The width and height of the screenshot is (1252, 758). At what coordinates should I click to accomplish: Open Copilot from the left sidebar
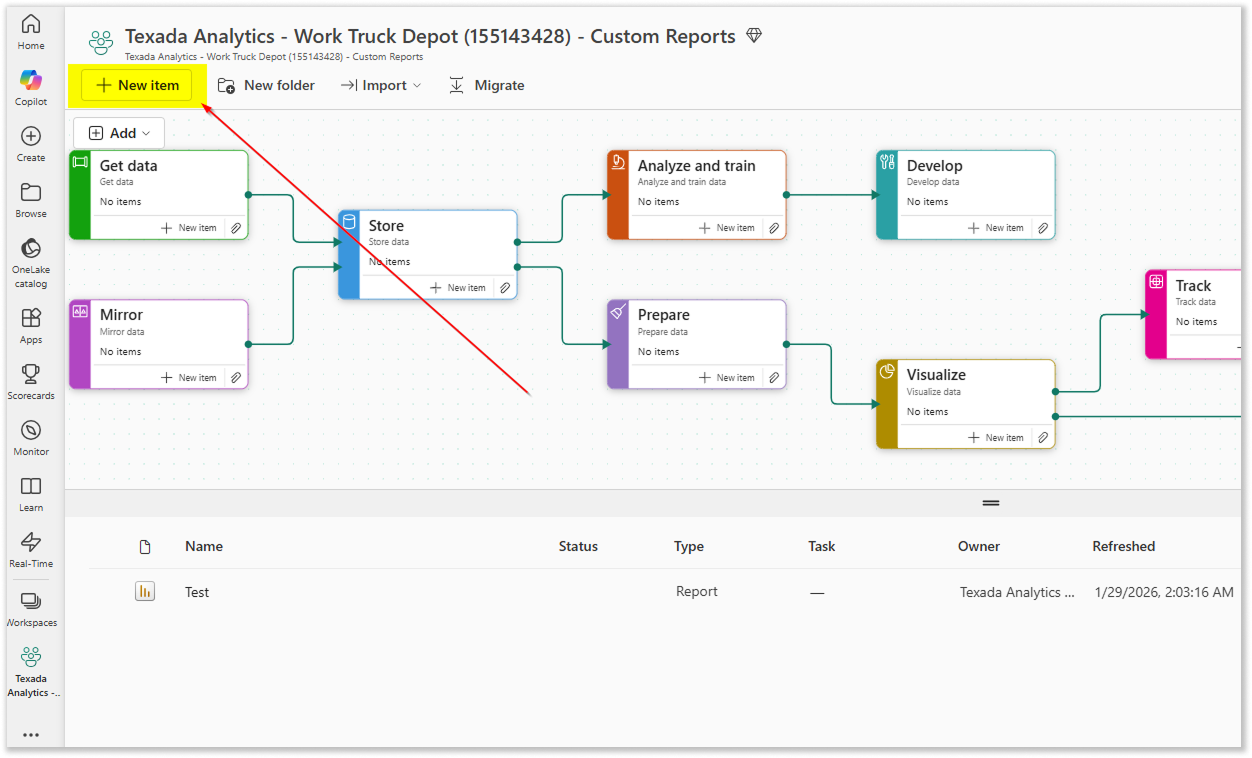[31, 86]
